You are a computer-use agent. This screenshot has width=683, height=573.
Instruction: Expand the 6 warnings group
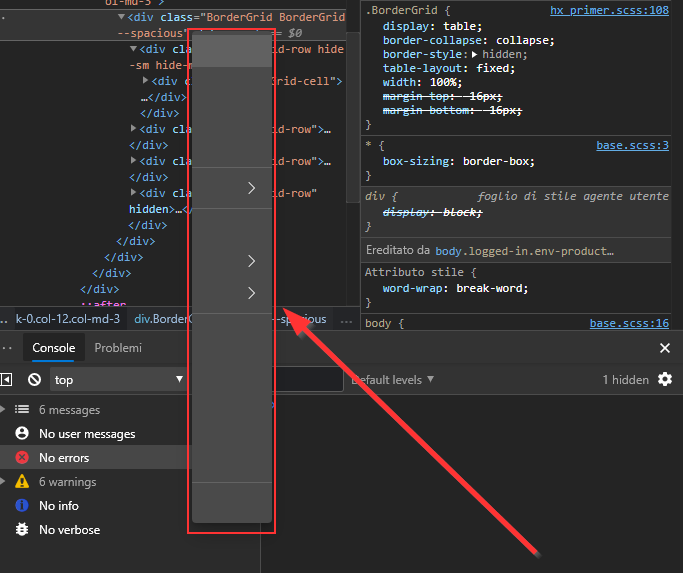pyautogui.click(x=3, y=481)
